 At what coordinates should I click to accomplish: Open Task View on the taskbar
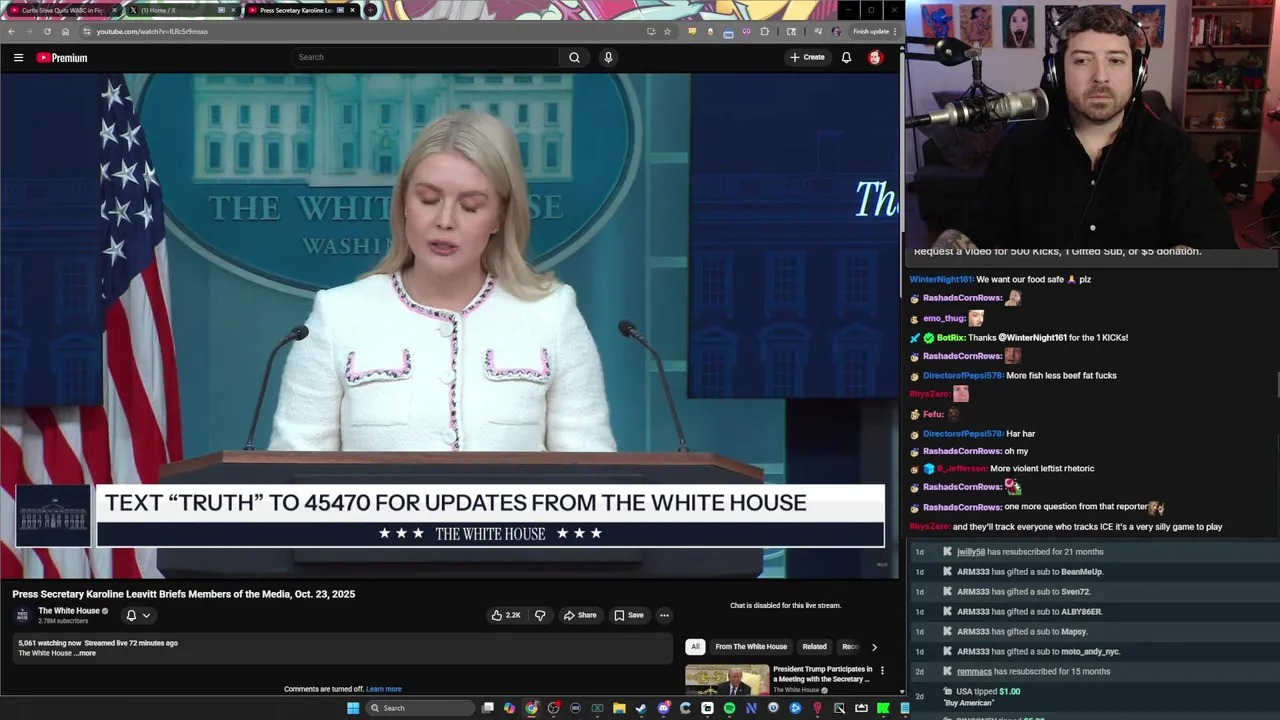487,708
